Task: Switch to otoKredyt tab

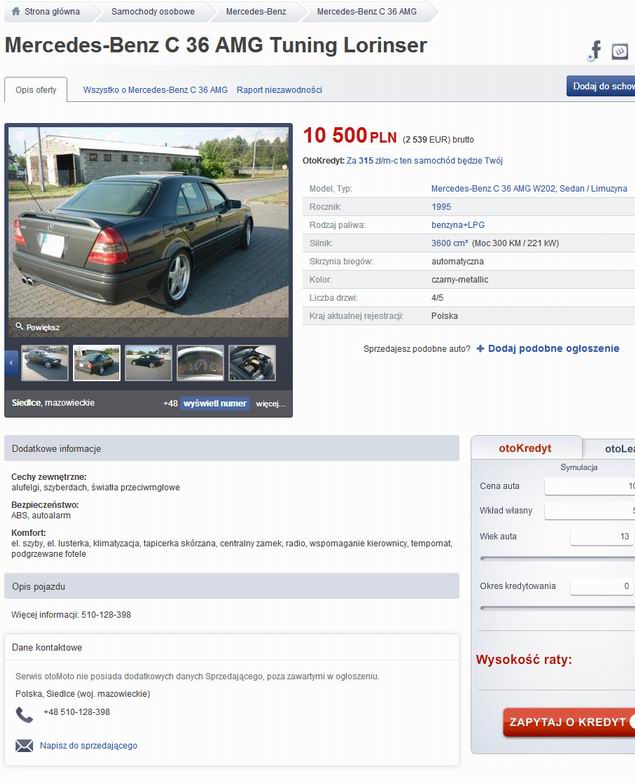Action: pos(525,448)
